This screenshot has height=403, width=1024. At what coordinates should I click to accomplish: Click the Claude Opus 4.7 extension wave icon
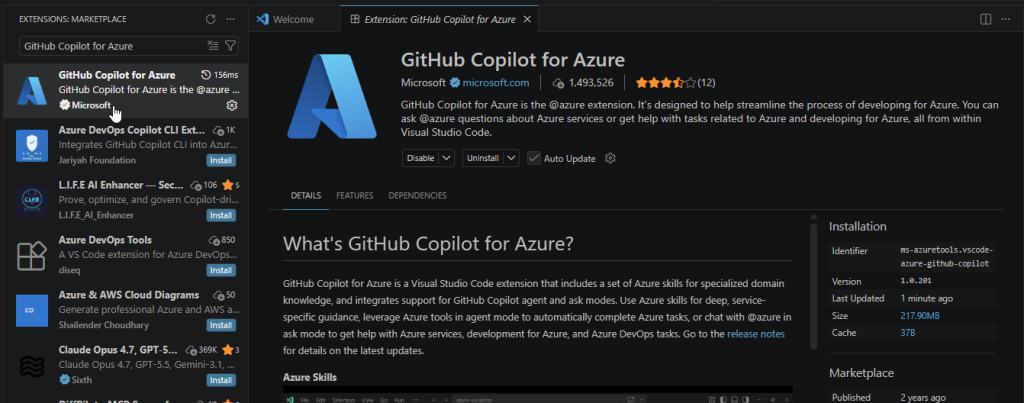[x=32, y=365]
